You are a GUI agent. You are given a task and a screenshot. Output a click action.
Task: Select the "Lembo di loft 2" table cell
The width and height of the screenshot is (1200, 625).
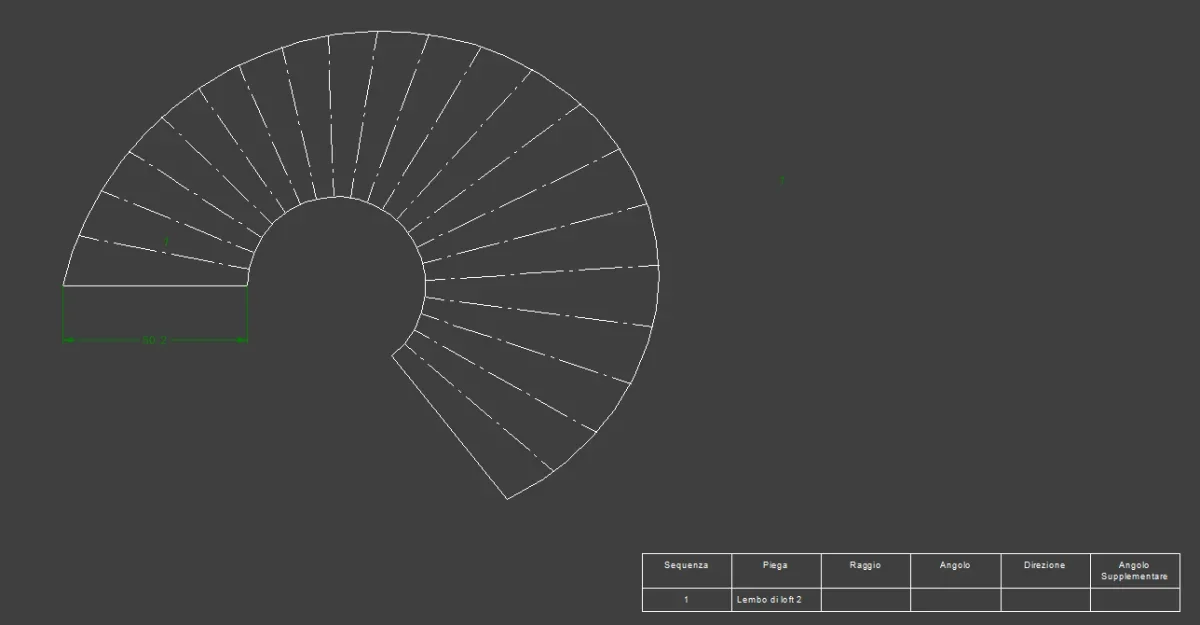point(776,600)
